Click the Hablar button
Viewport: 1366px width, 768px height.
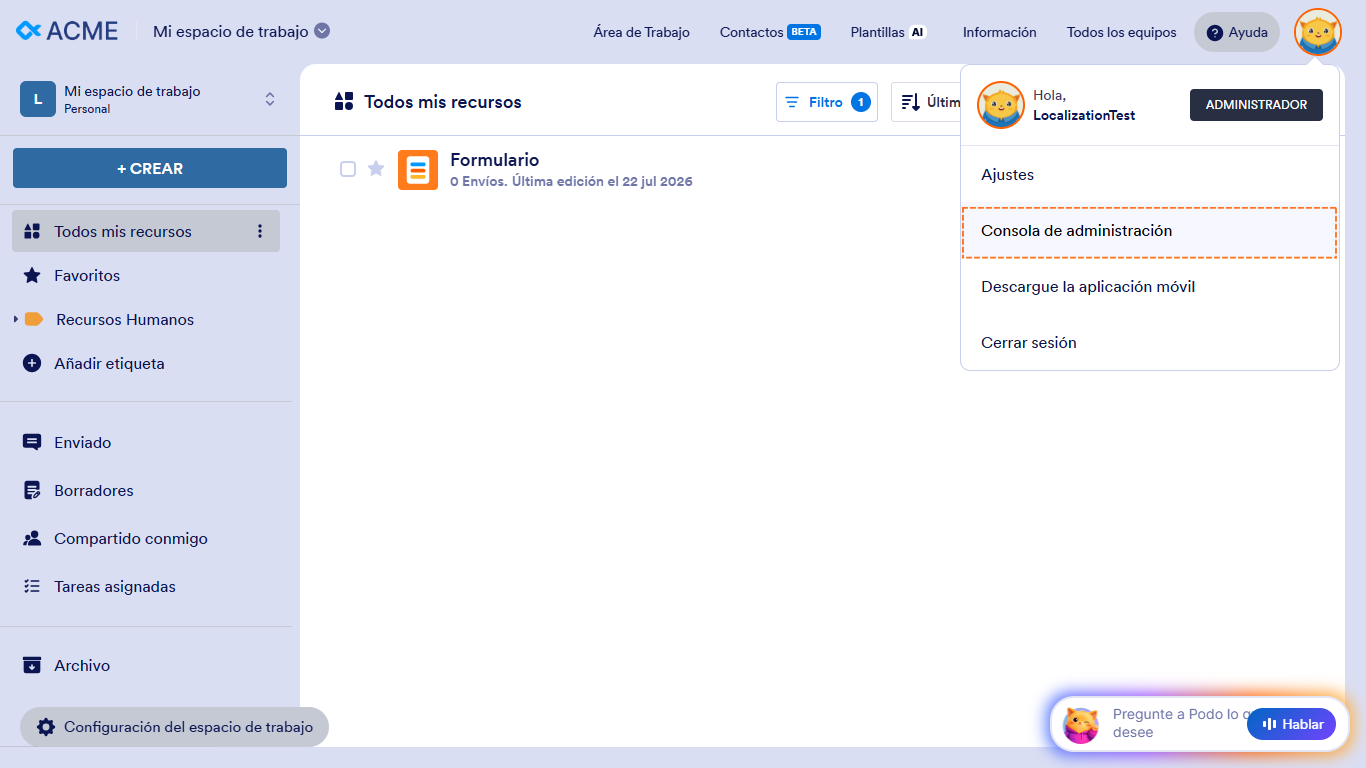(x=1291, y=724)
